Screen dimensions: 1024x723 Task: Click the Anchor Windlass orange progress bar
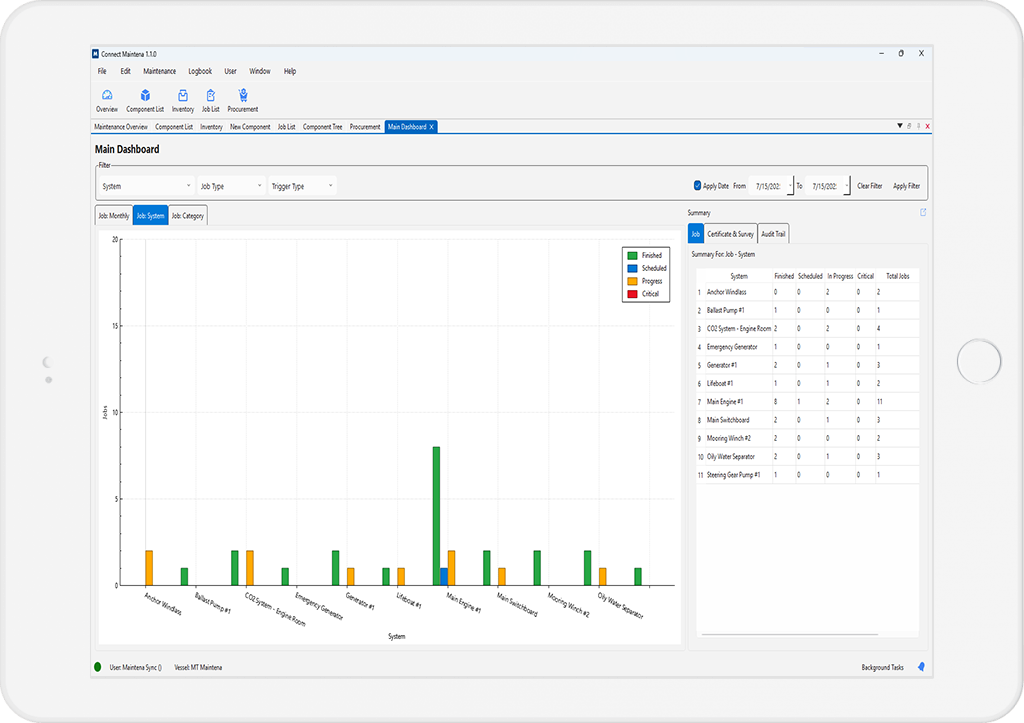click(149, 568)
